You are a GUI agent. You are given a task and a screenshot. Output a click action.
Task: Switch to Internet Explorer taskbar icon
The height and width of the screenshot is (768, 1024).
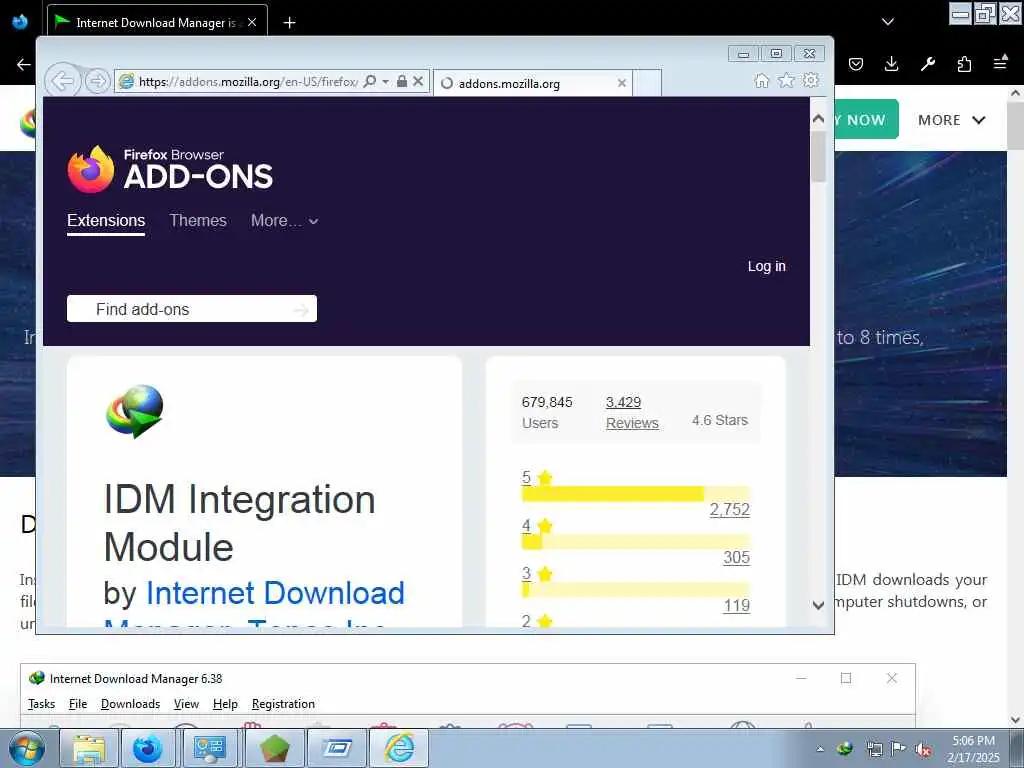[399, 748]
